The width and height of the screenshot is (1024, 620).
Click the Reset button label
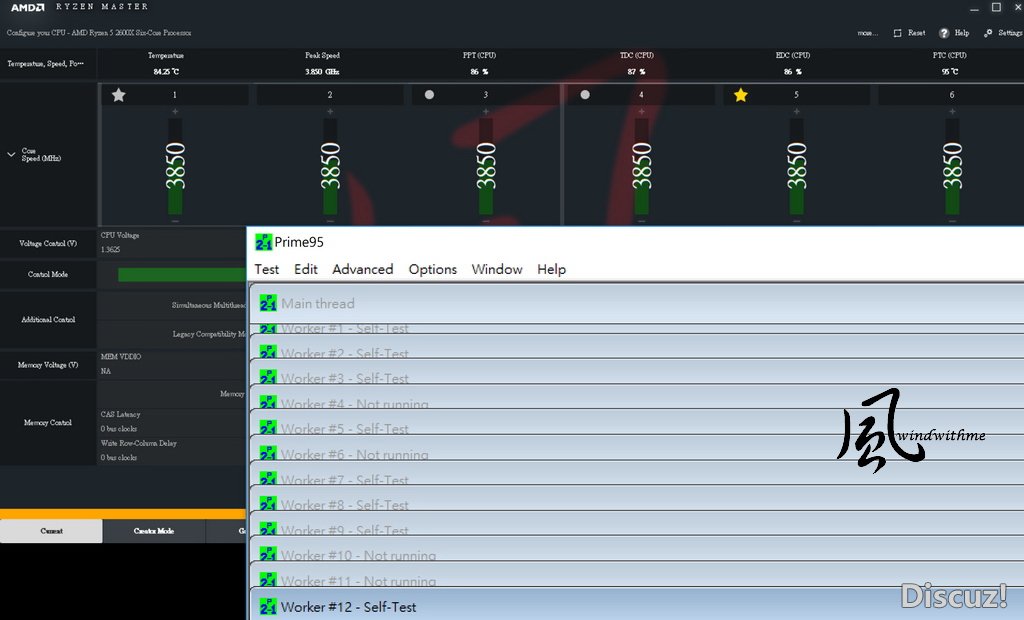point(916,33)
